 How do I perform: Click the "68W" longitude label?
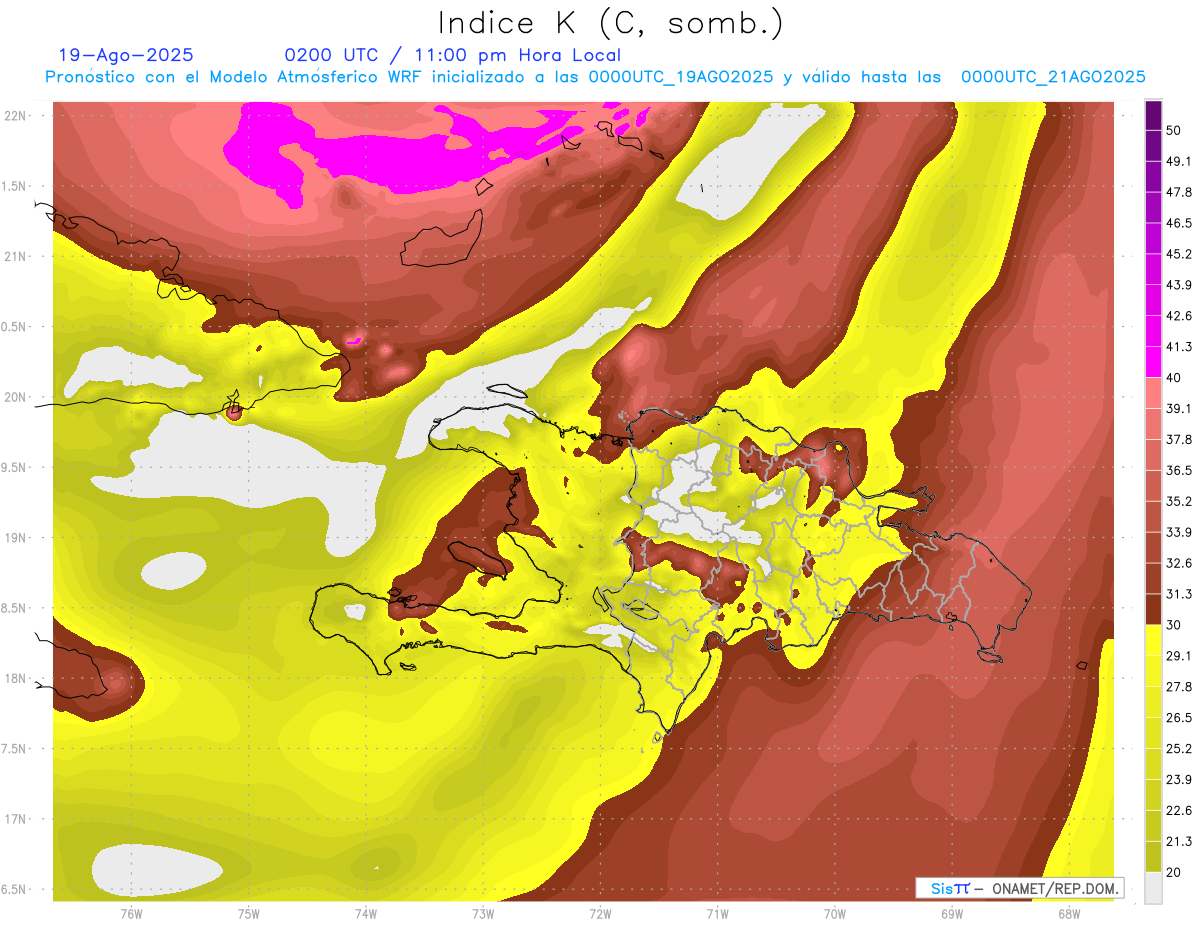pyautogui.click(x=1069, y=914)
